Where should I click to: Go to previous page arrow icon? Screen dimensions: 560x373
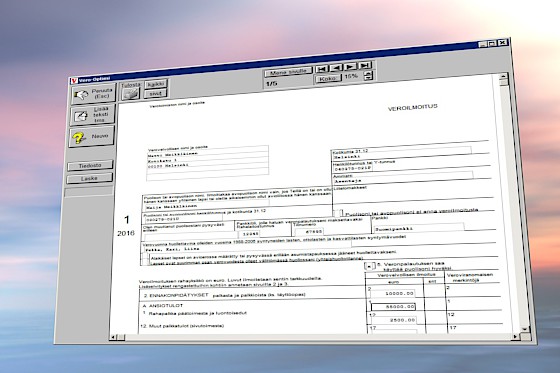(336, 68)
